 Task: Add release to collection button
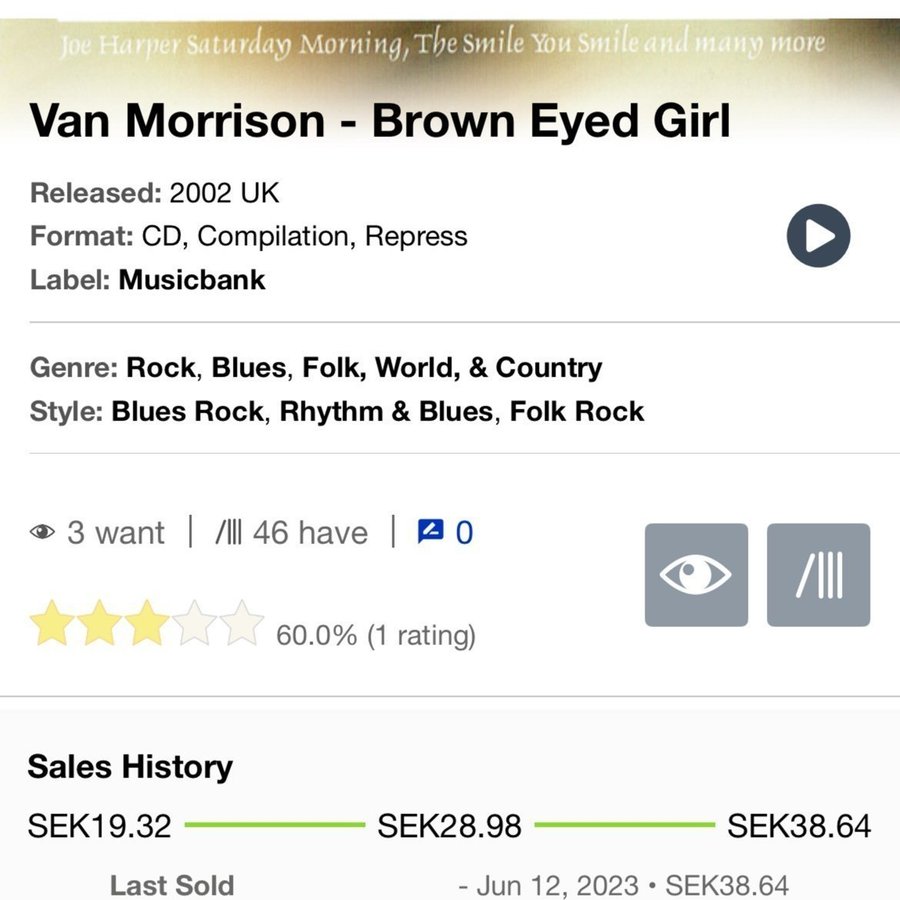coord(818,575)
